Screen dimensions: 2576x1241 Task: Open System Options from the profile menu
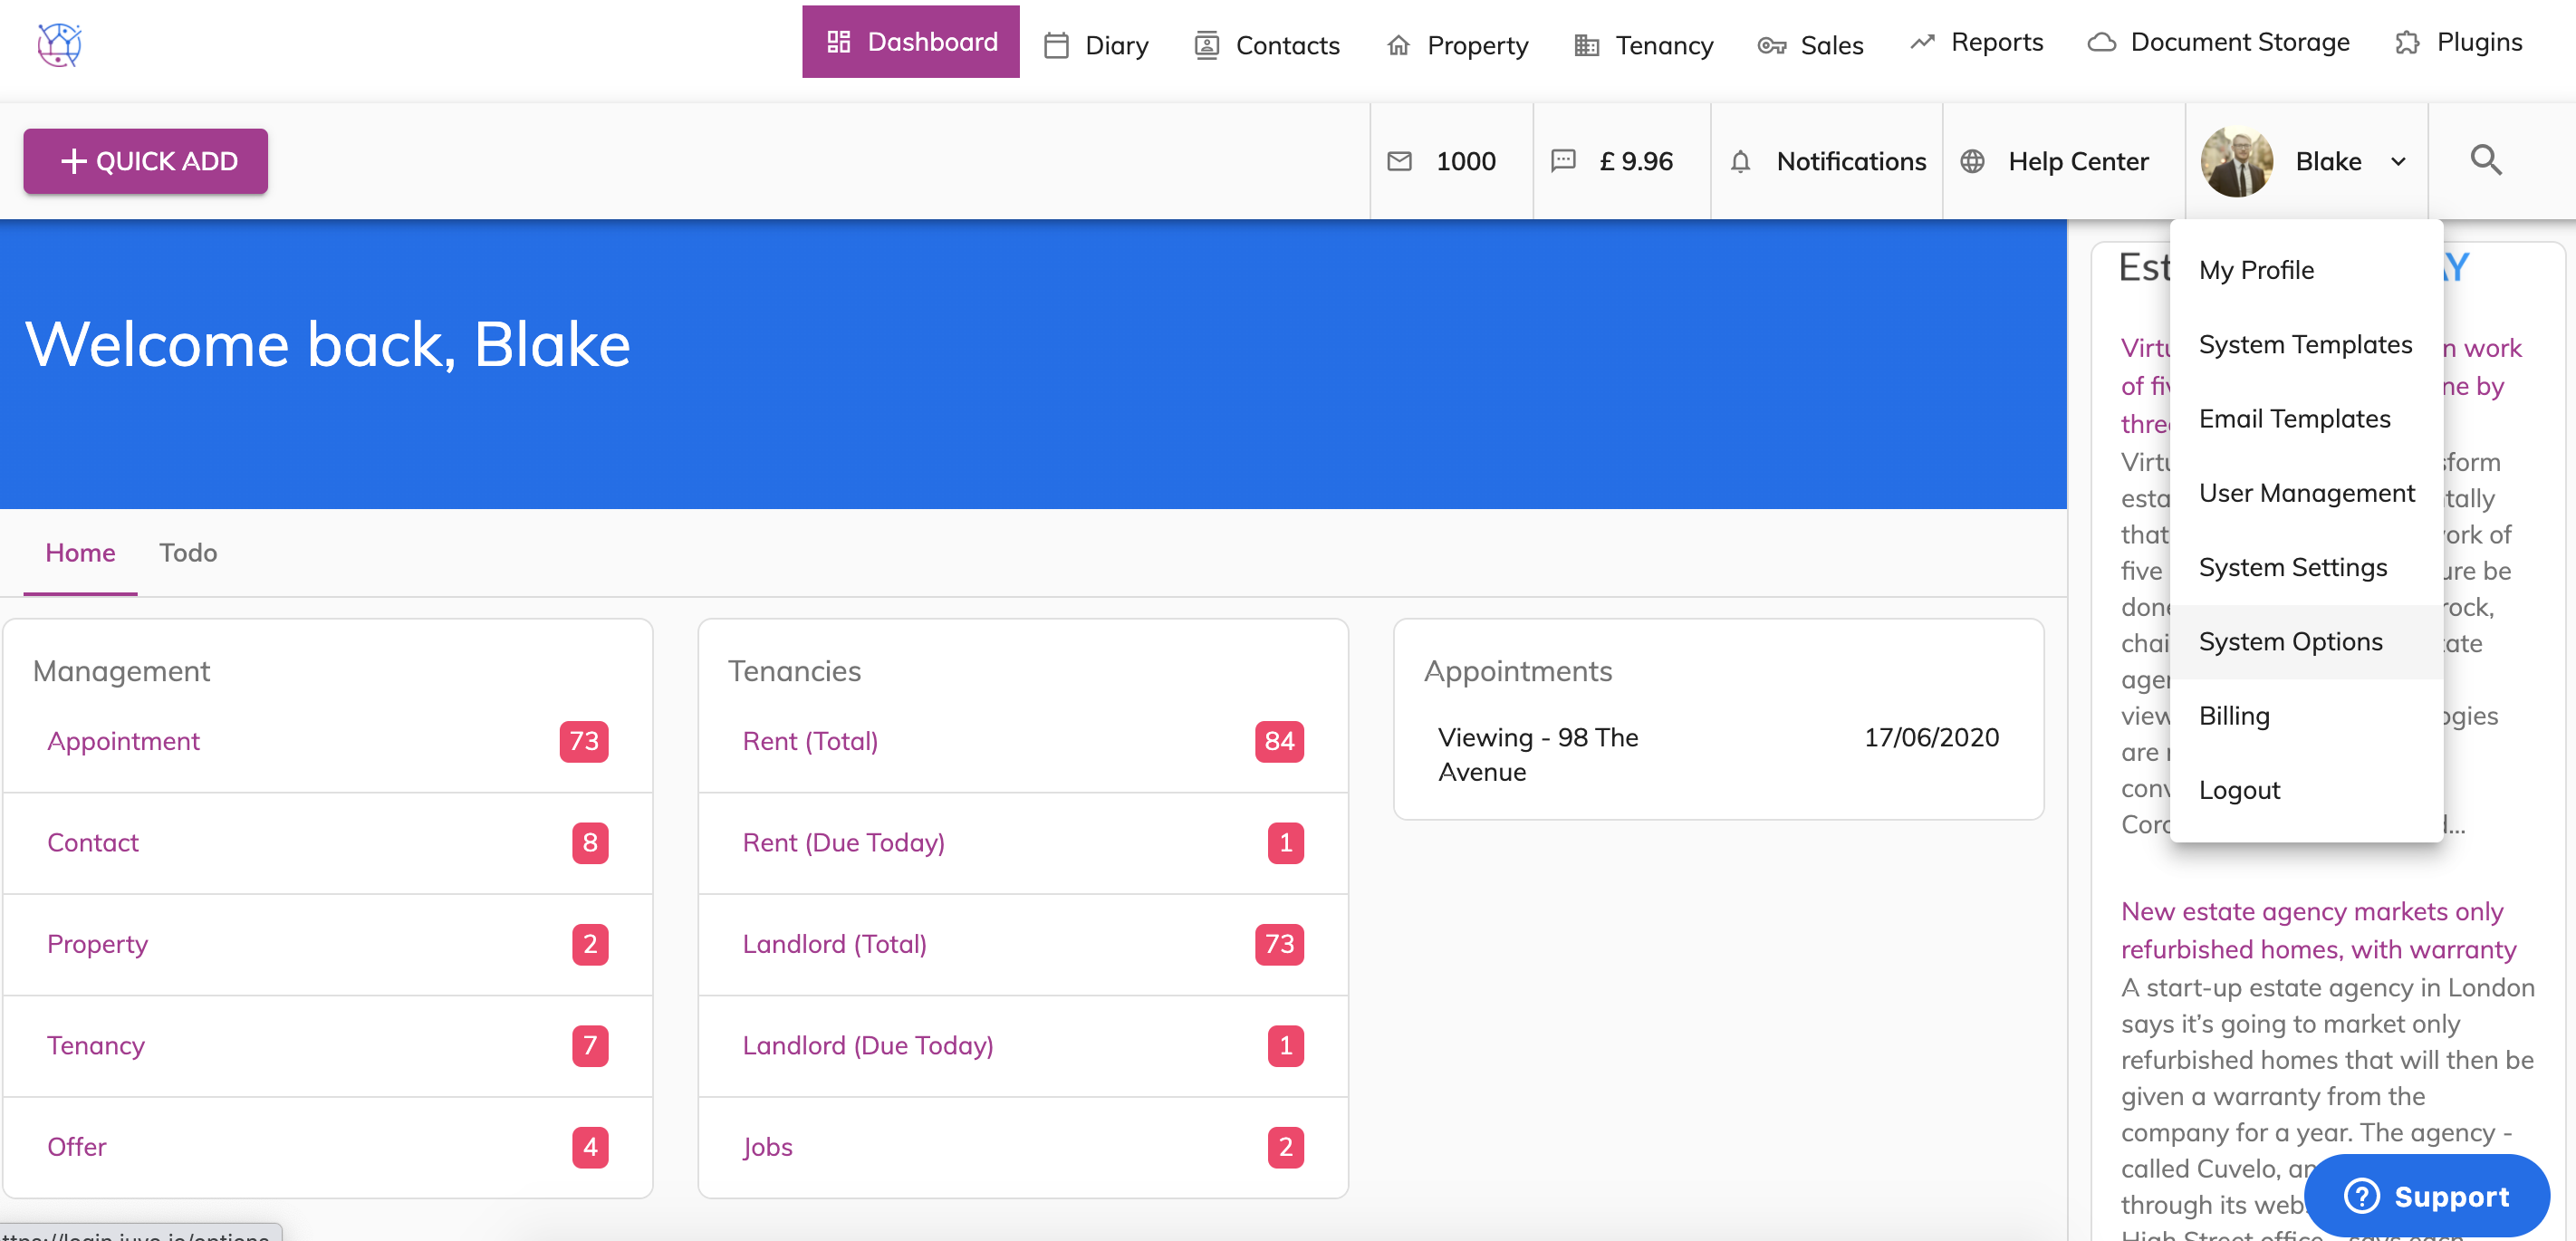pos(2291,641)
